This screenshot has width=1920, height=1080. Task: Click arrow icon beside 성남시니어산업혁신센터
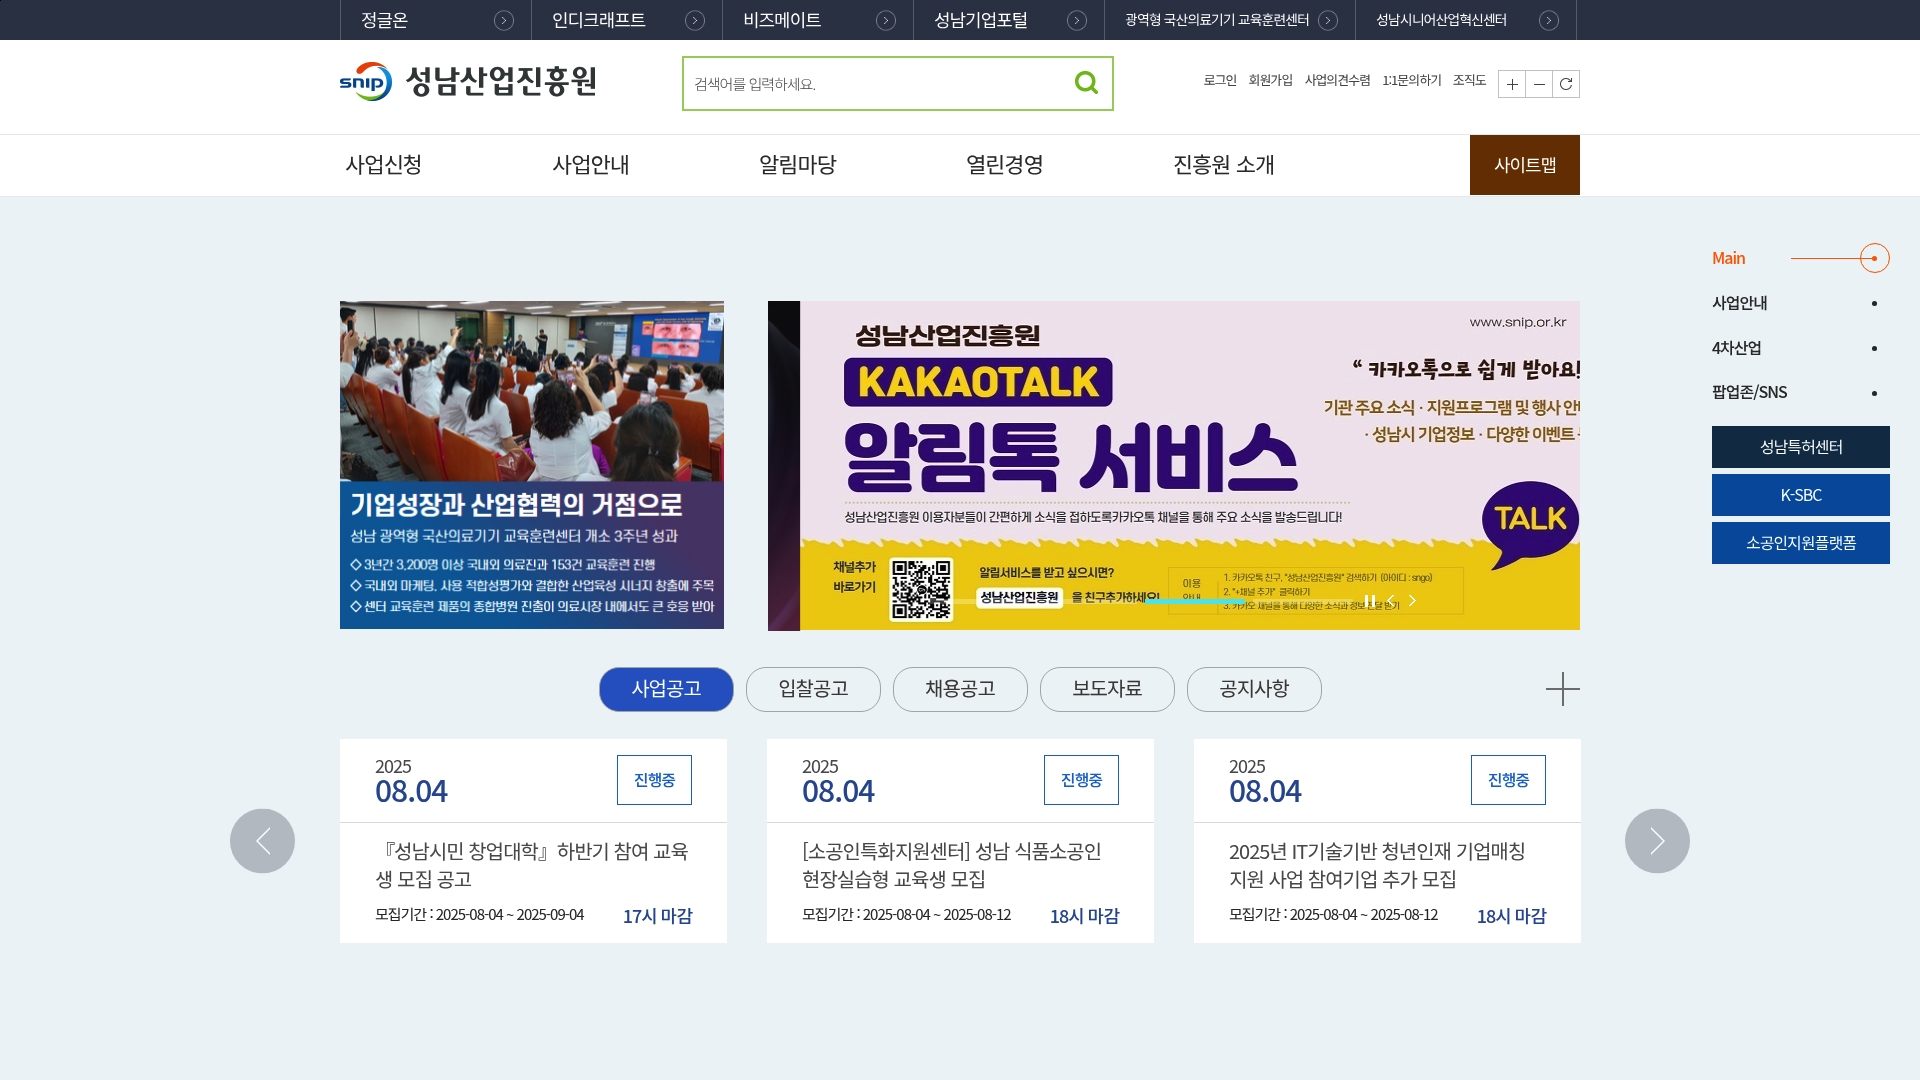(1549, 20)
